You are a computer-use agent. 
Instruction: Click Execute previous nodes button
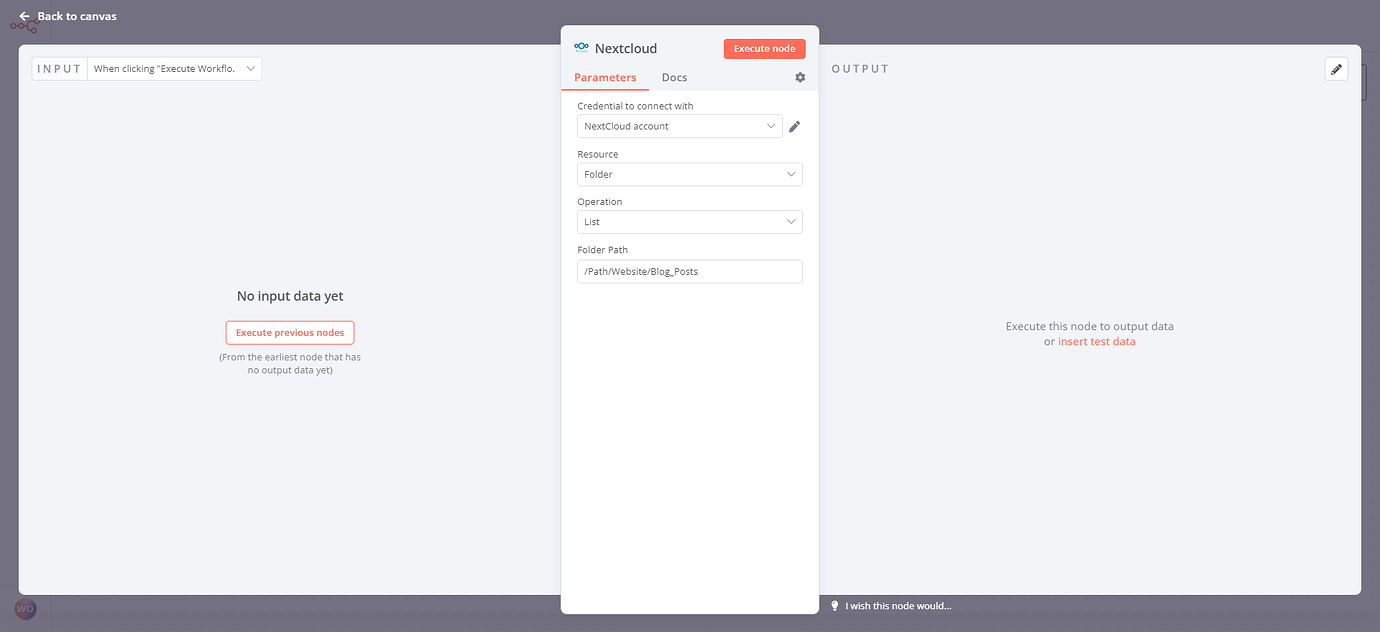pos(290,333)
